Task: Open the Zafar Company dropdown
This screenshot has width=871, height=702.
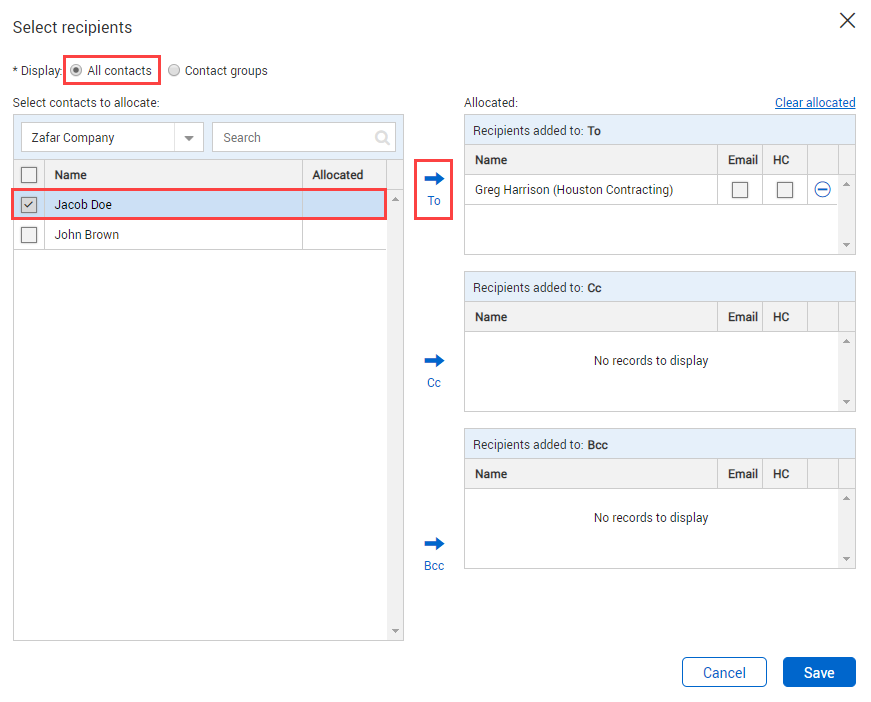Action: point(188,138)
